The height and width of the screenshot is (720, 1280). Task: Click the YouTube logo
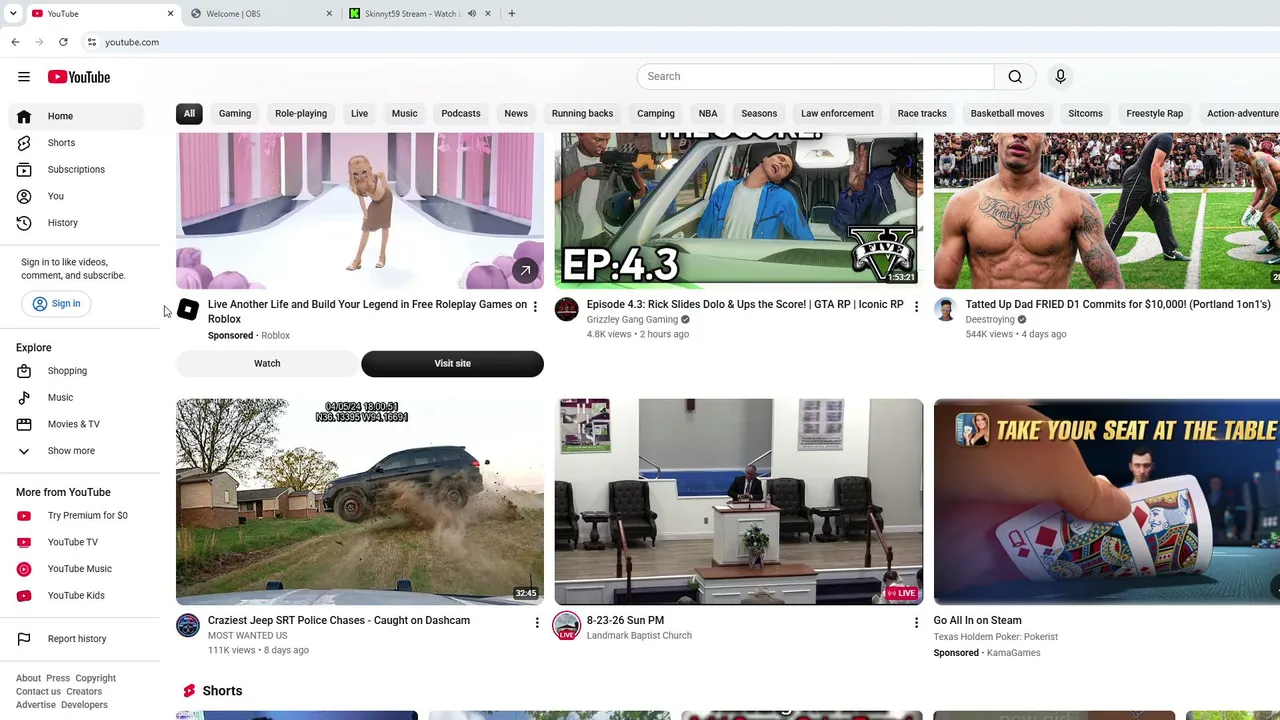click(x=79, y=77)
